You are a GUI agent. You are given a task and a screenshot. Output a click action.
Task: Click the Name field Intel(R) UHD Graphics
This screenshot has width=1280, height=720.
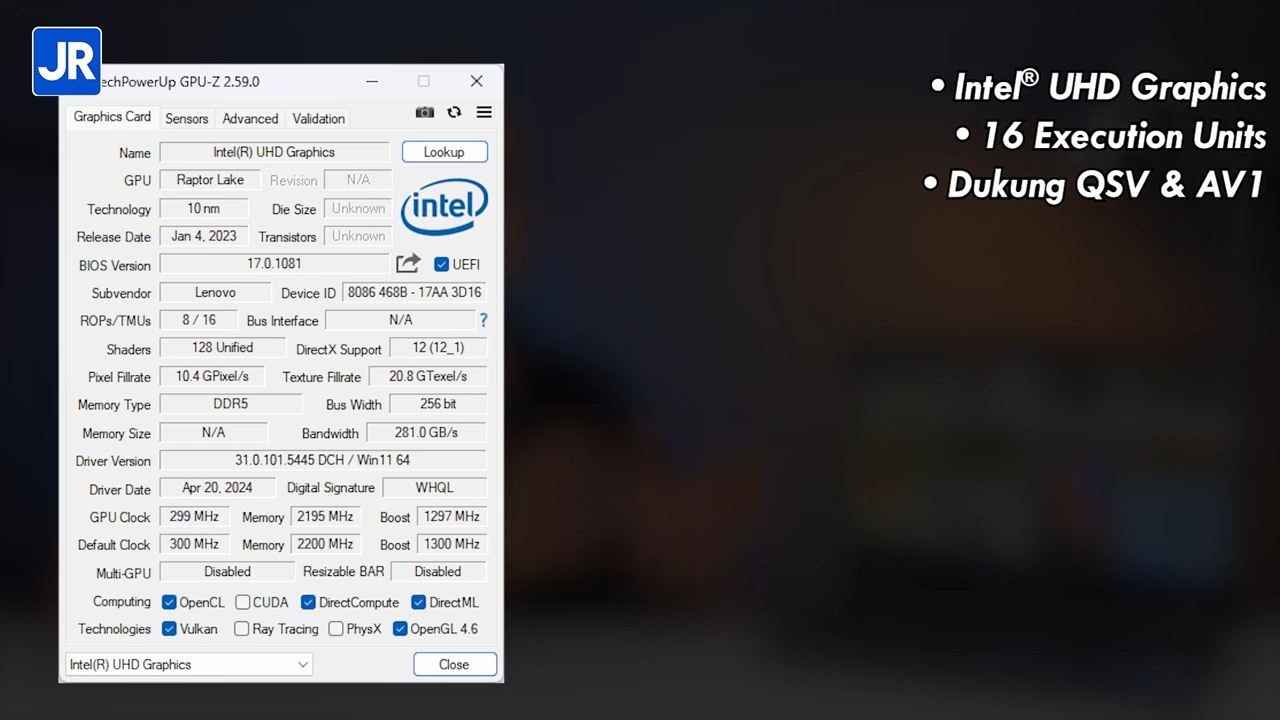(274, 152)
